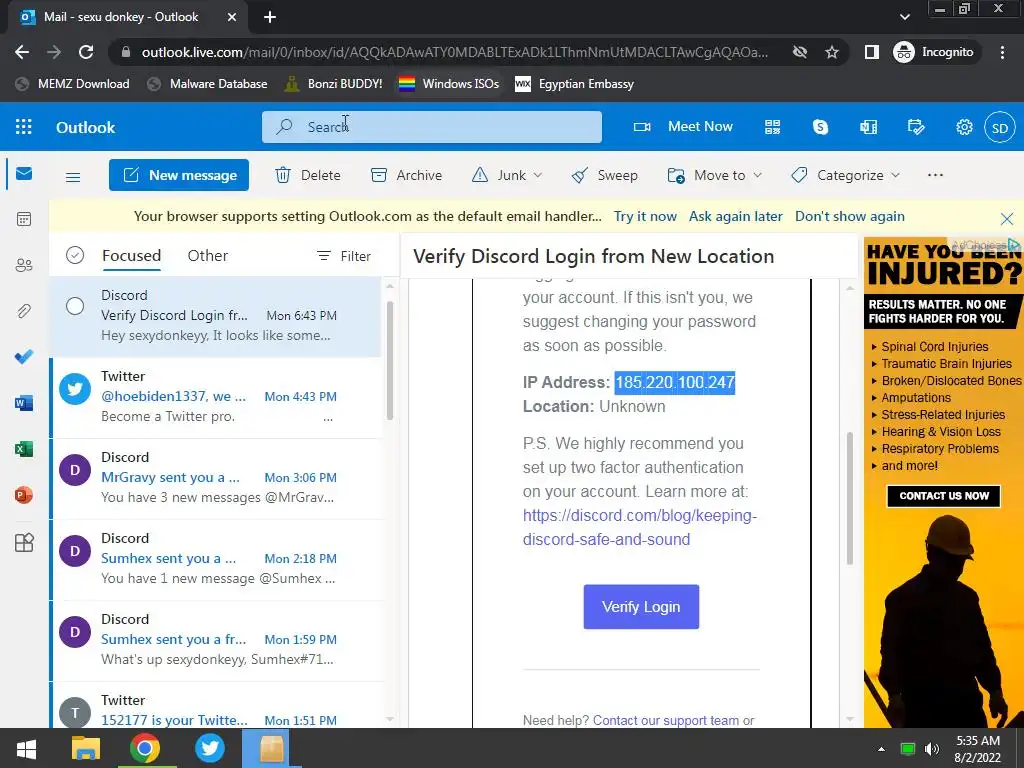Open the Windows ISOs bookmark
Image resolution: width=1024 pixels, height=768 pixels.
point(449,84)
